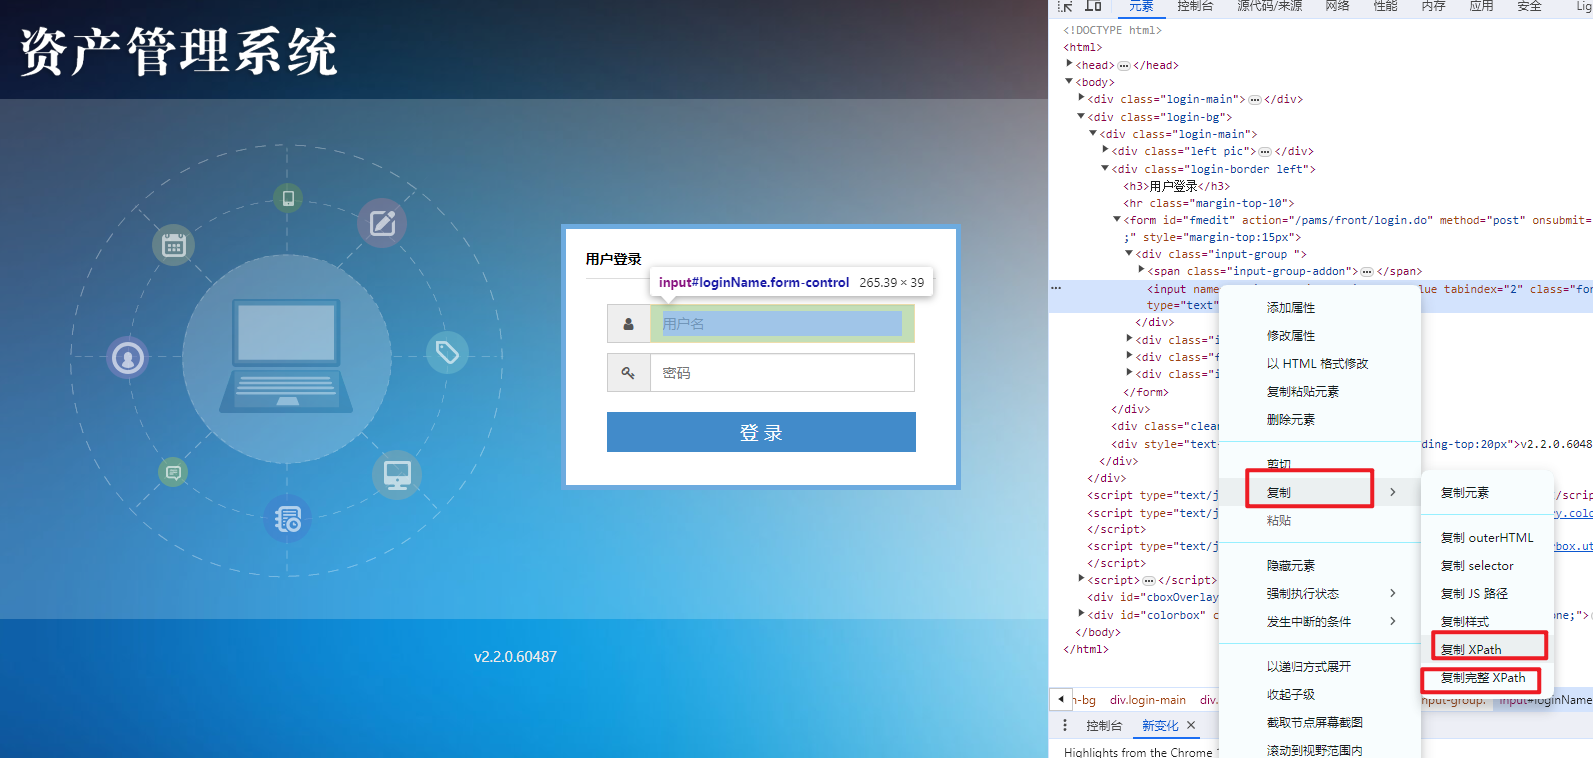Screen dimensions: 1593x758
Task: Select 收起子级 in the context menu
Action: click(1320, 695)
